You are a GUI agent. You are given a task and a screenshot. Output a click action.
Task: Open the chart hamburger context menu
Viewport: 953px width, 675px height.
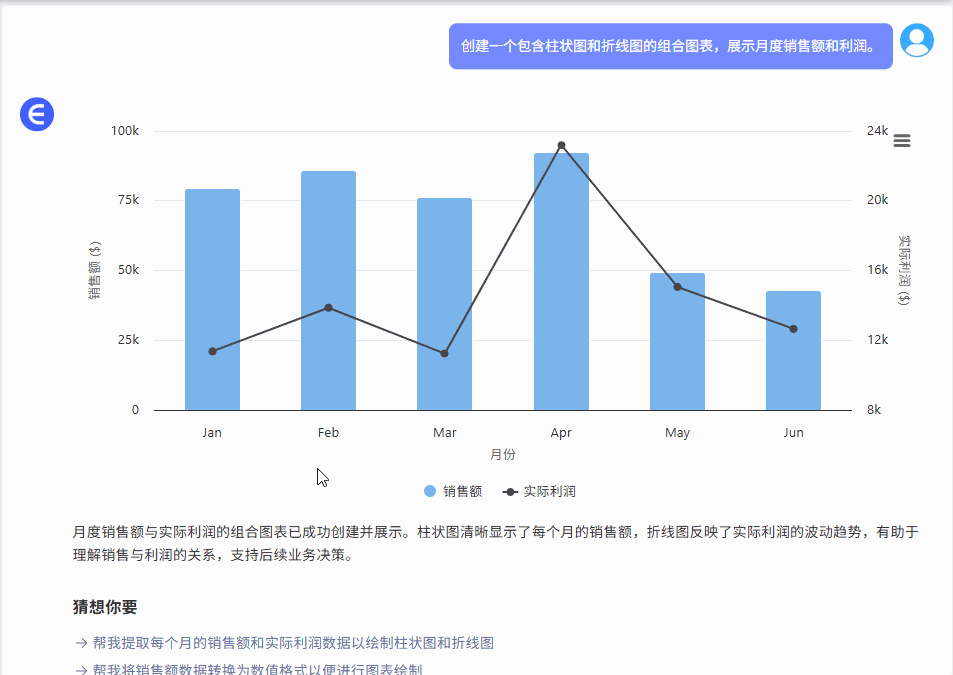coord(902,141)
